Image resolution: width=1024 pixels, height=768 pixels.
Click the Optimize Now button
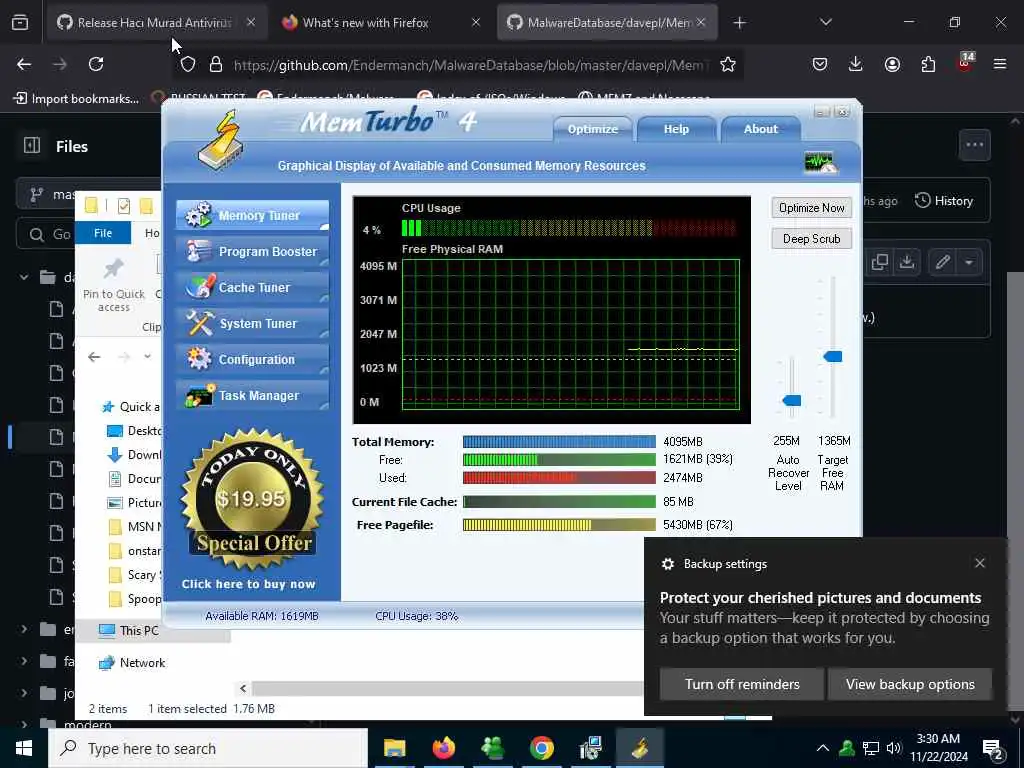[x=811, y=208]
